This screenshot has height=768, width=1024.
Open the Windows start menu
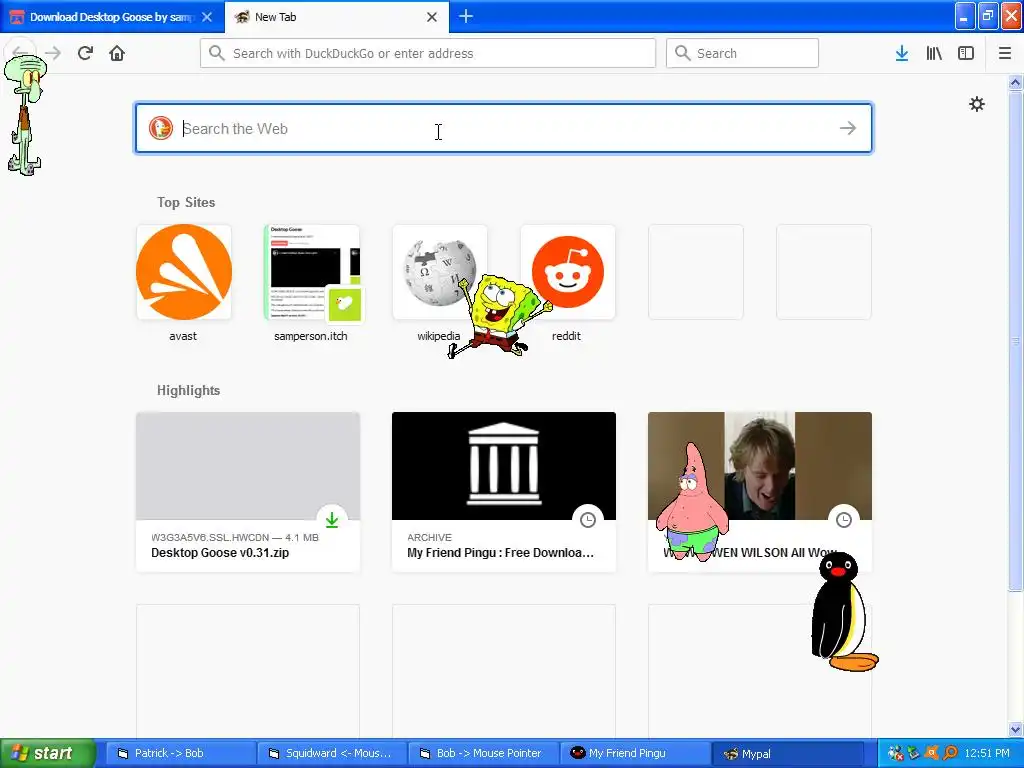[x=46, y=753]
